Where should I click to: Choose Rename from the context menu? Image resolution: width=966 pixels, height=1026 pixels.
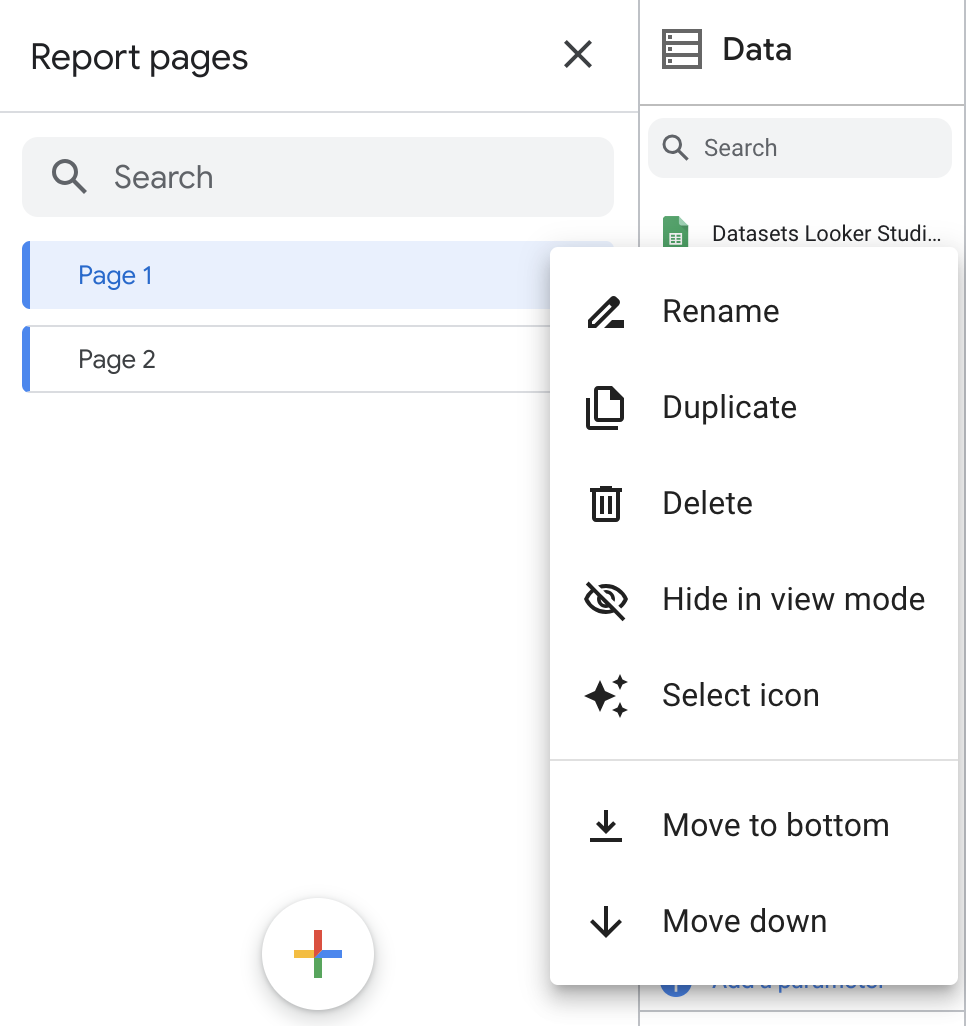pos(720,311)
